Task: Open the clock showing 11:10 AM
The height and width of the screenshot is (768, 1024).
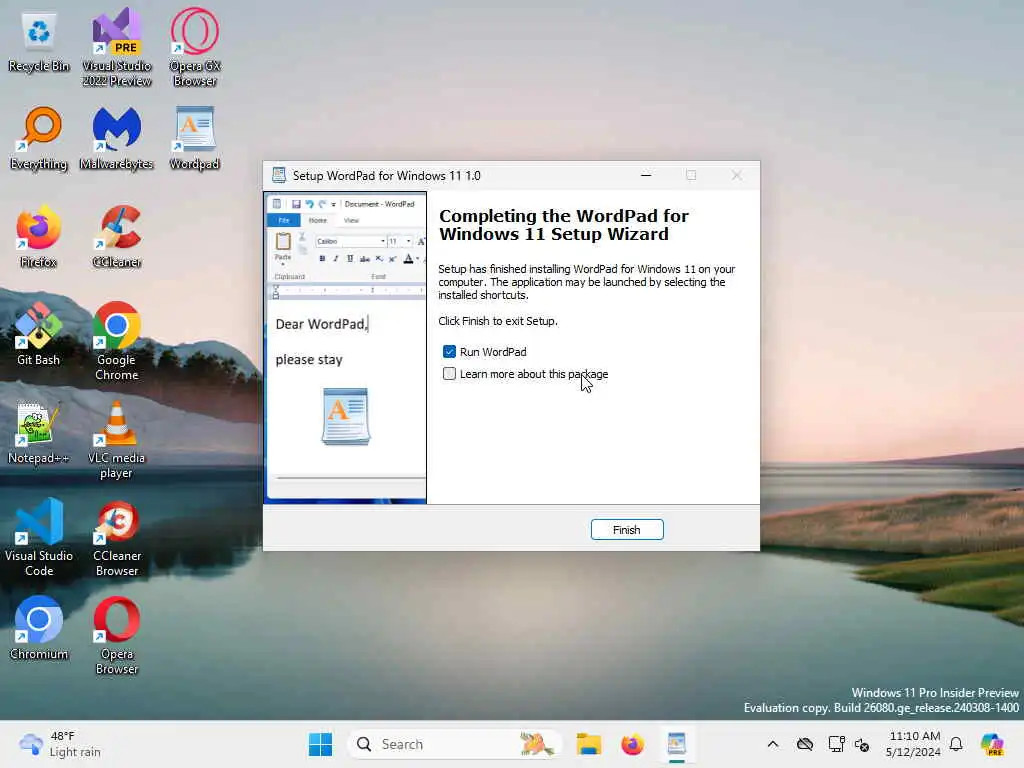Action: [914, 744]
